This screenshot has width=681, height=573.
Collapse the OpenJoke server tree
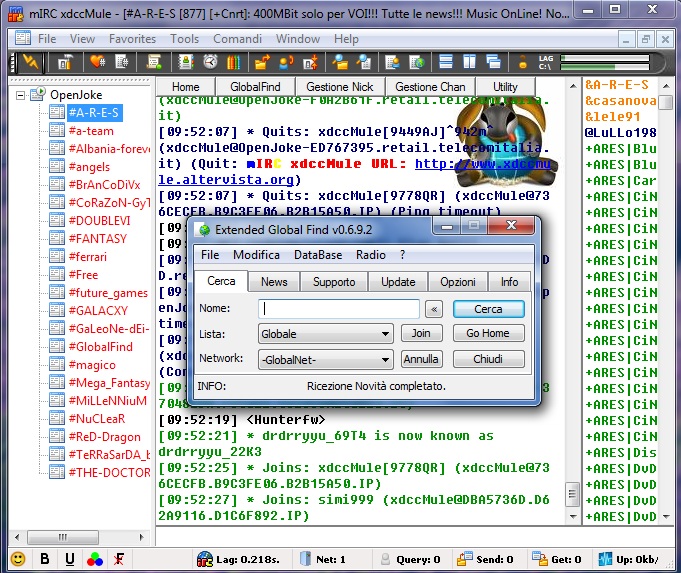(x=21, y=95)
